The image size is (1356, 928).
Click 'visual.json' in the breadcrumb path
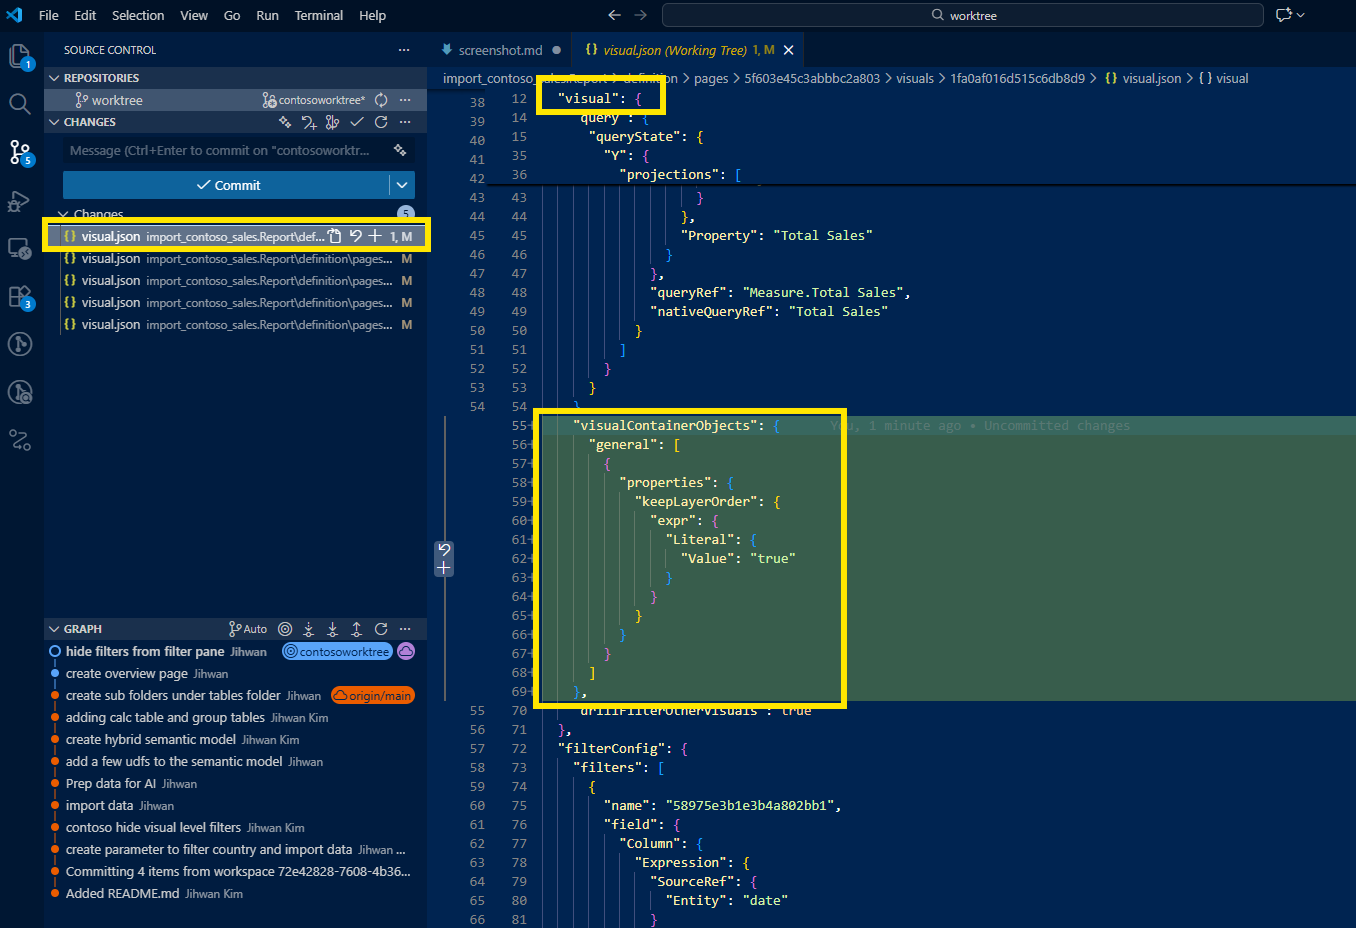tap(1143, 78)
